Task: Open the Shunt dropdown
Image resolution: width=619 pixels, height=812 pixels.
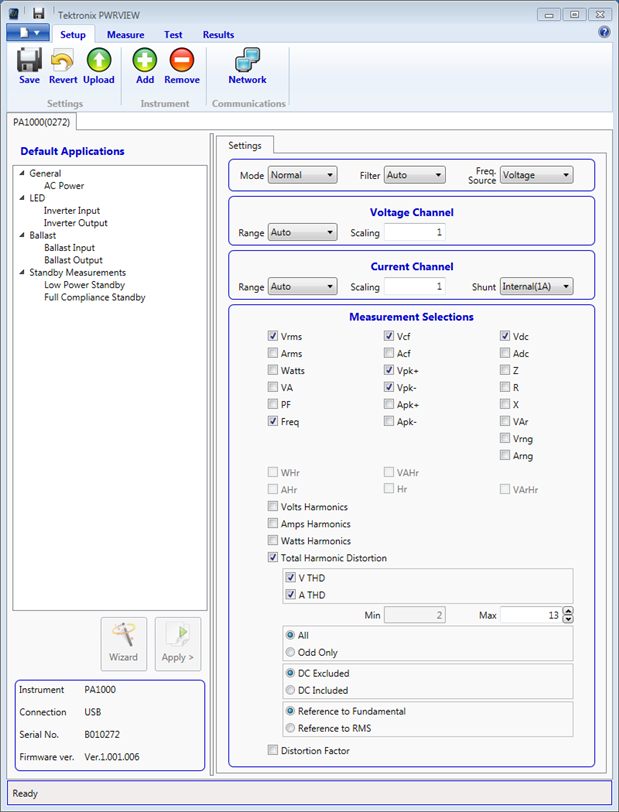Action: pos(536,286)
